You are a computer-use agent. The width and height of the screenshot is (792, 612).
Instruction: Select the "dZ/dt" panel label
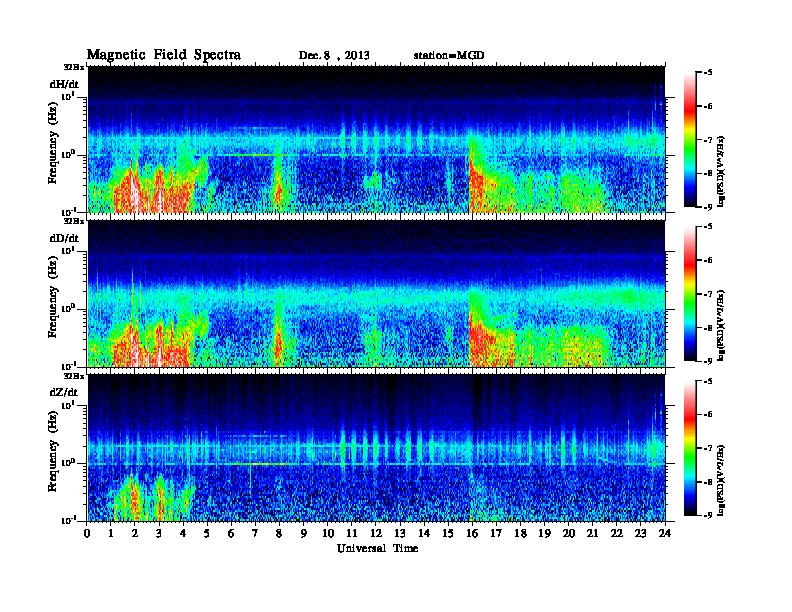(64, 392)
